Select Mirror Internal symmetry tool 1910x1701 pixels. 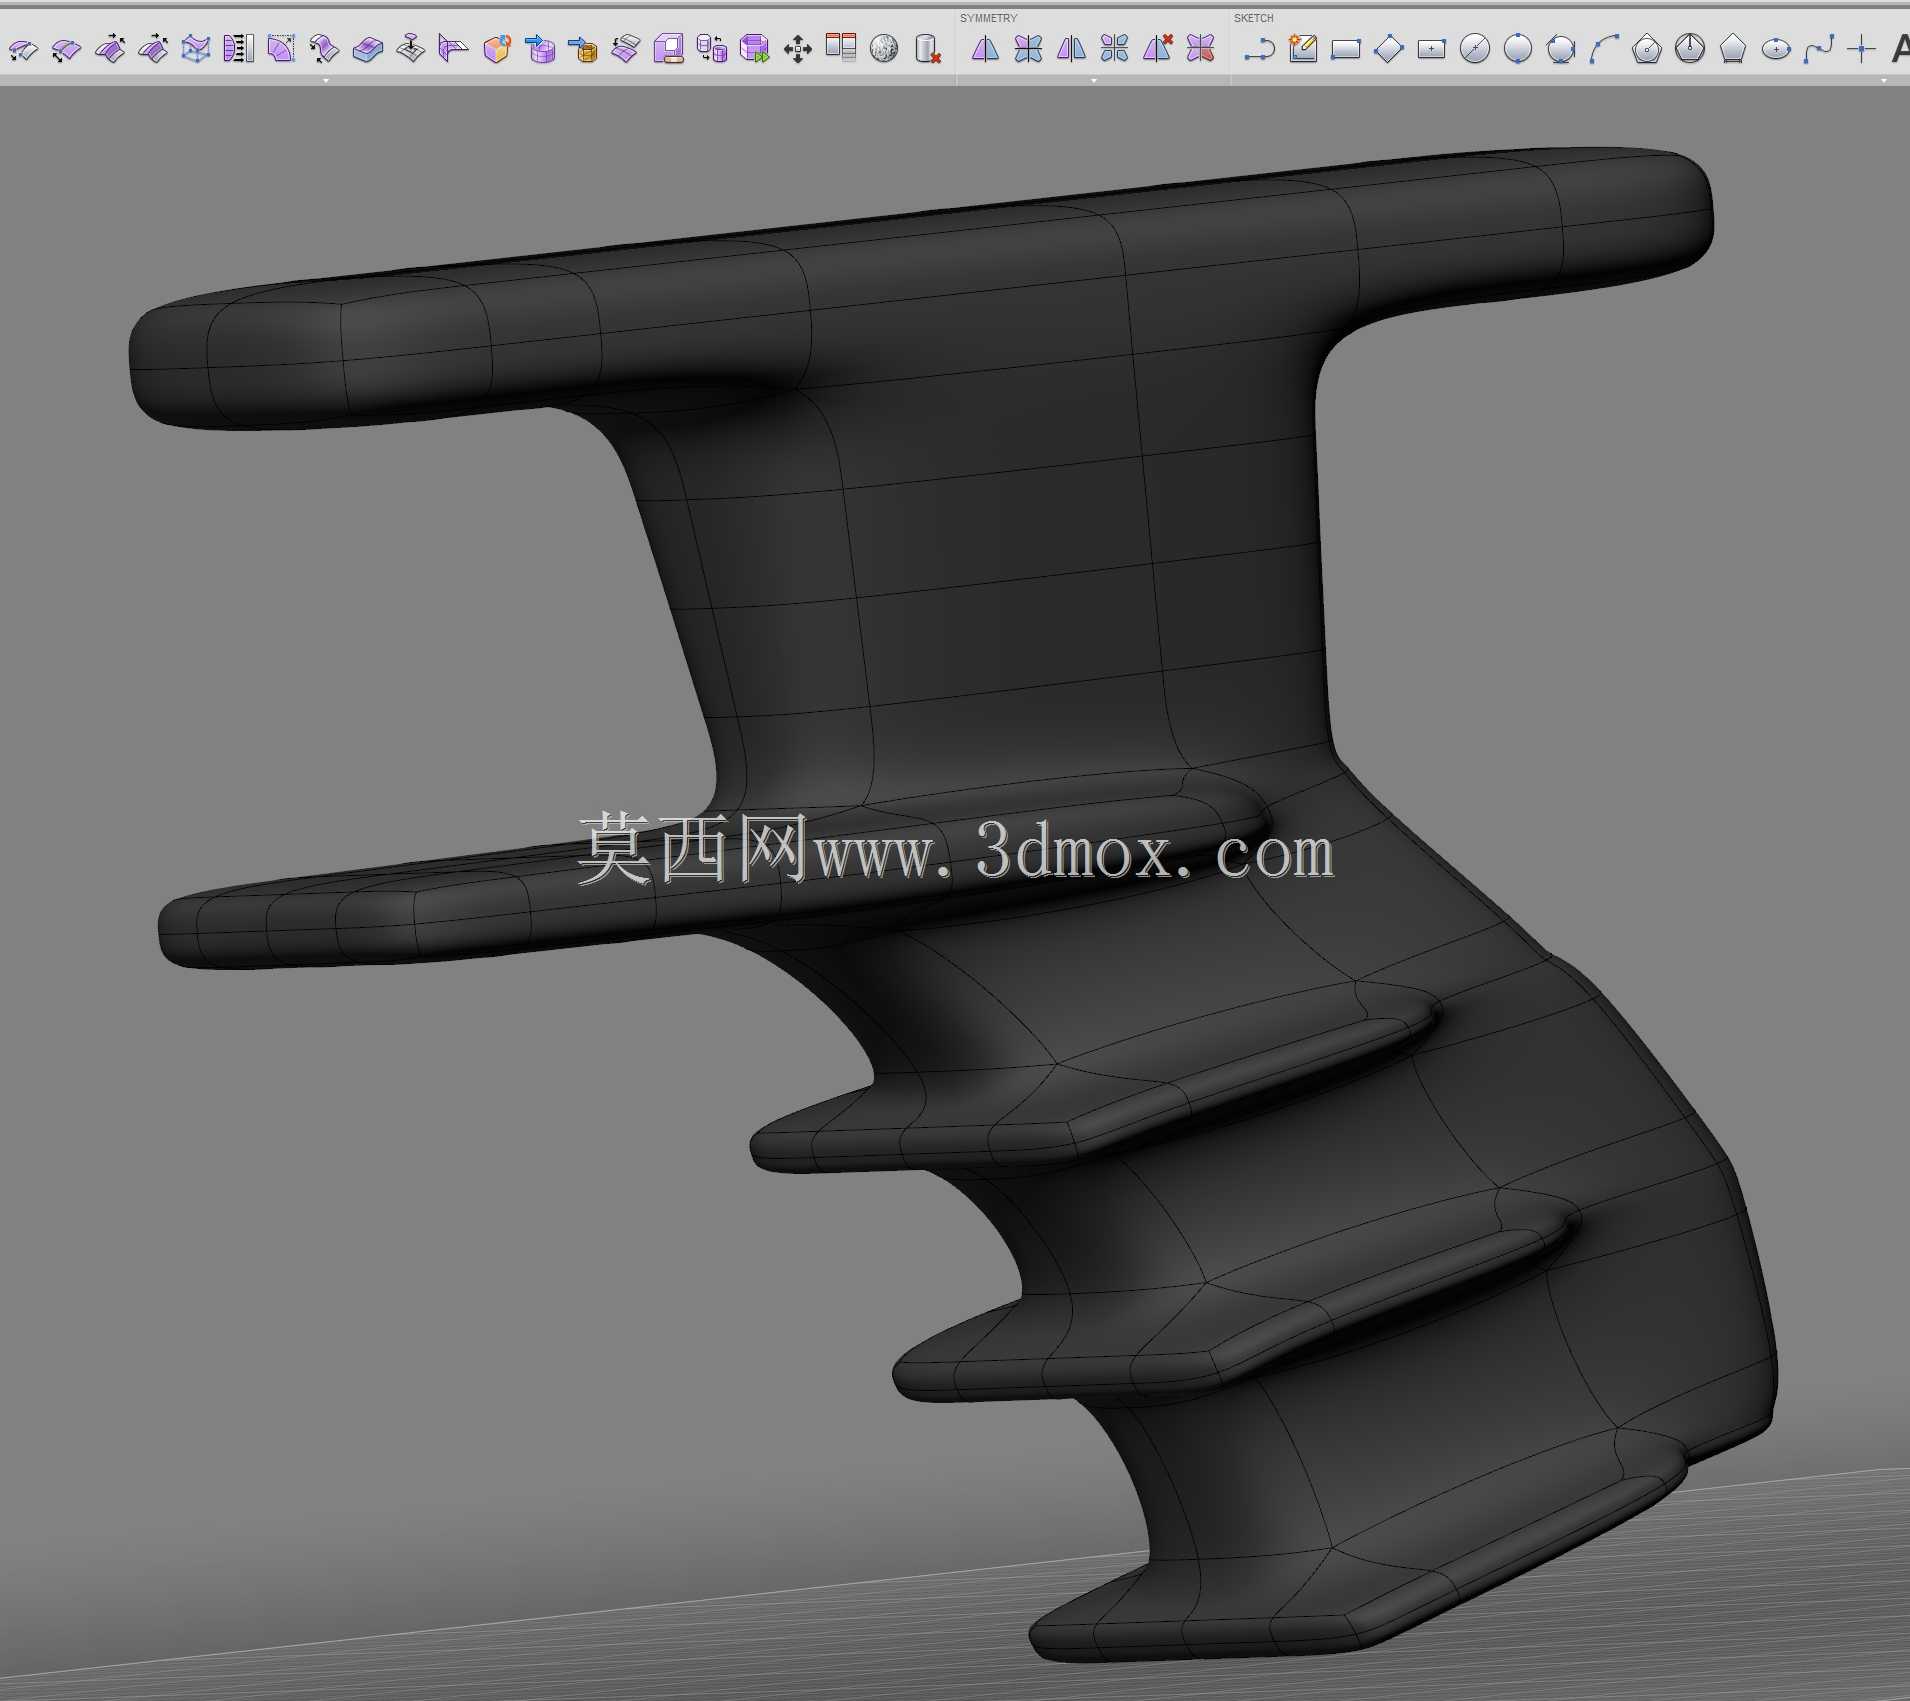[985, 48]
